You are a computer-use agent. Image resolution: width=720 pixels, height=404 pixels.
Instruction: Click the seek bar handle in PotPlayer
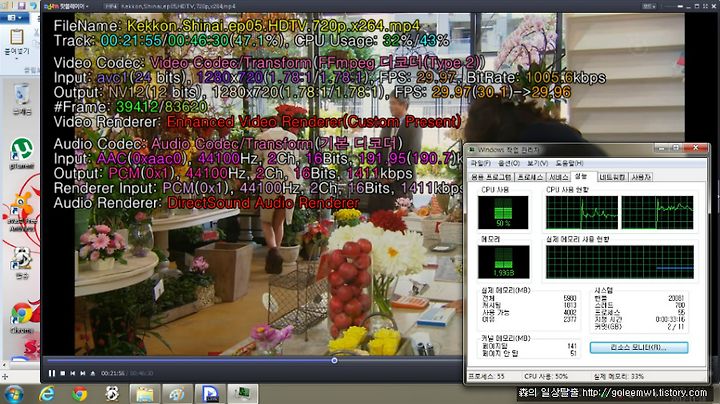coord(334,360)
